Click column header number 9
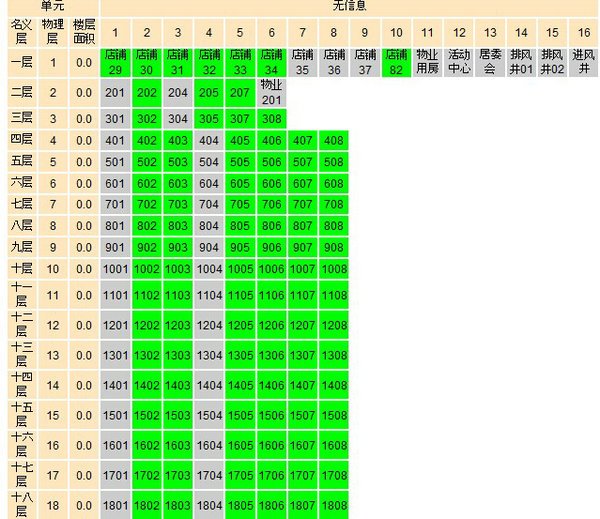The image size is (600, 519). point(365,33)
